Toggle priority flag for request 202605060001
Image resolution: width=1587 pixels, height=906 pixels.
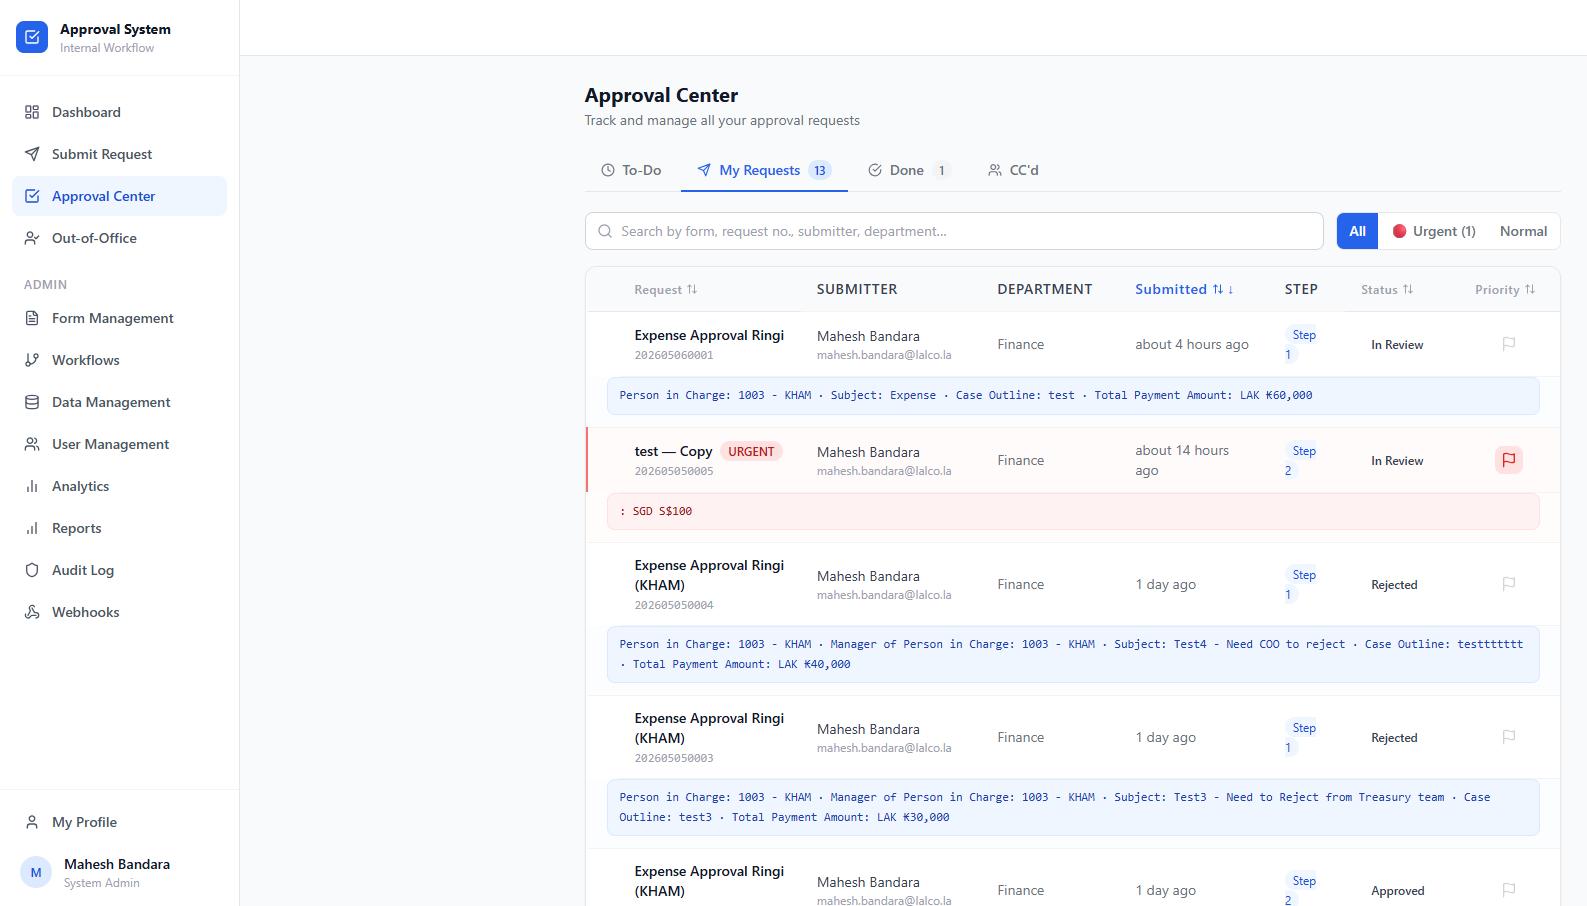1509,344
